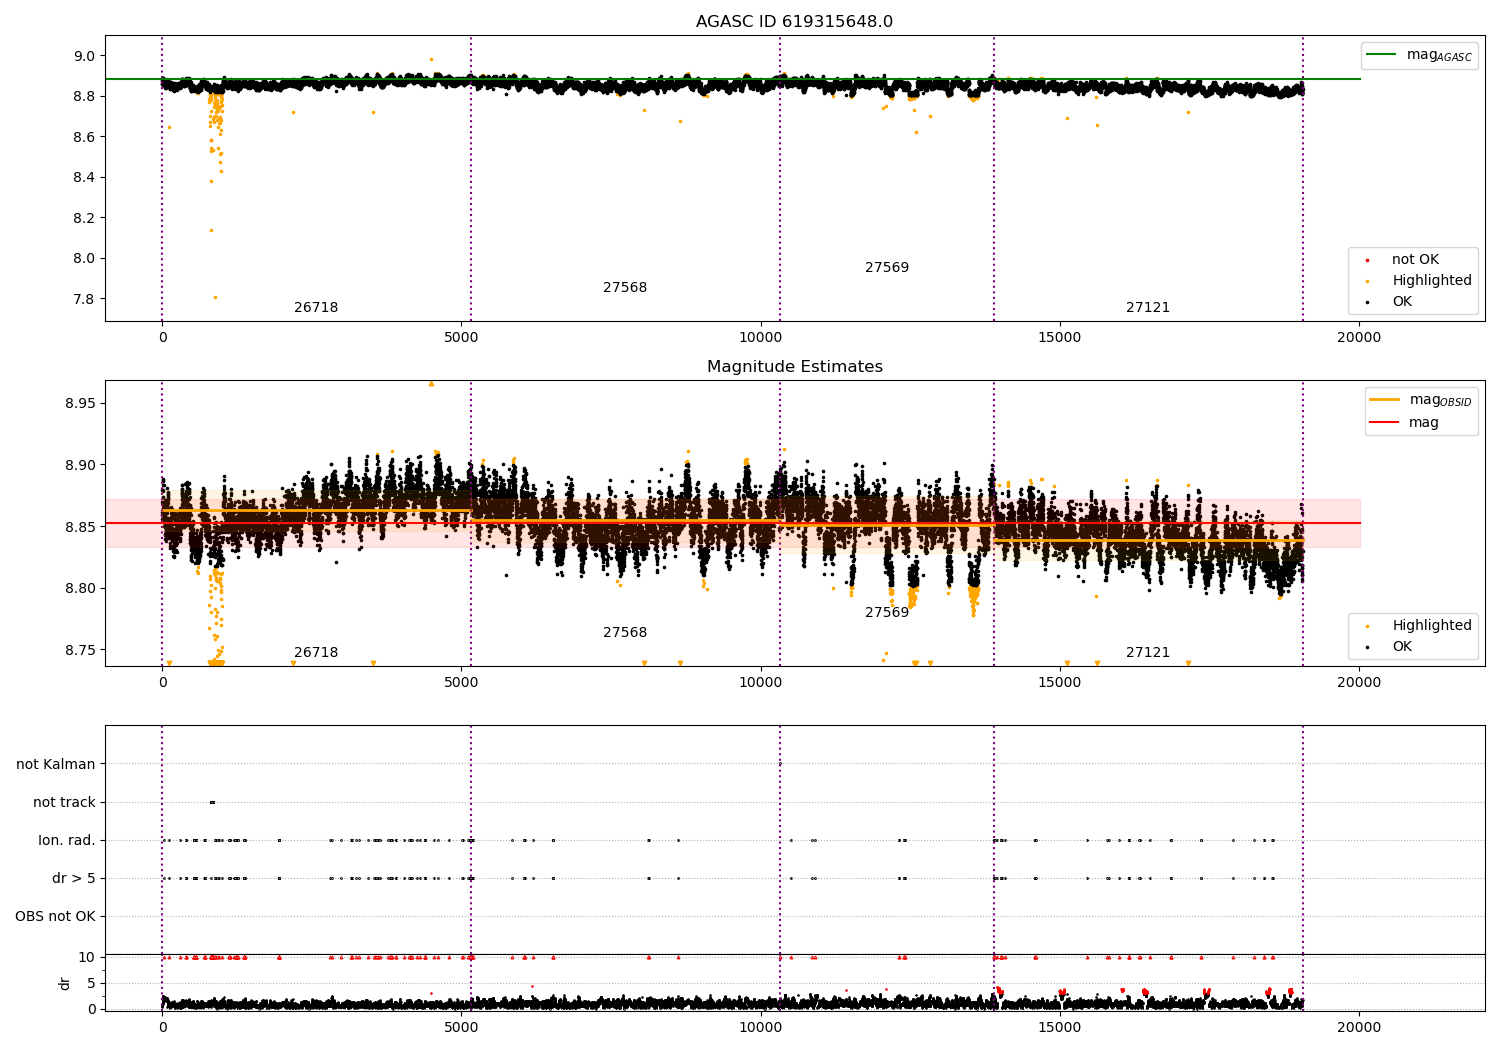The width and height of the screenshot is (1500, 1050).
Task: Click 'Highlighted' legend label in Magnitude Estimates plot
Action: pos(1432,626)
